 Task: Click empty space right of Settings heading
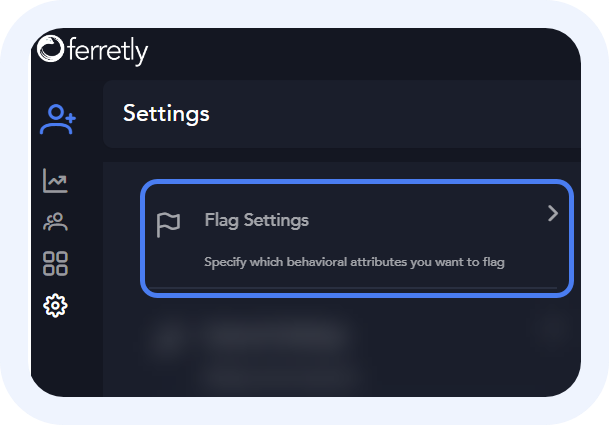400,114
